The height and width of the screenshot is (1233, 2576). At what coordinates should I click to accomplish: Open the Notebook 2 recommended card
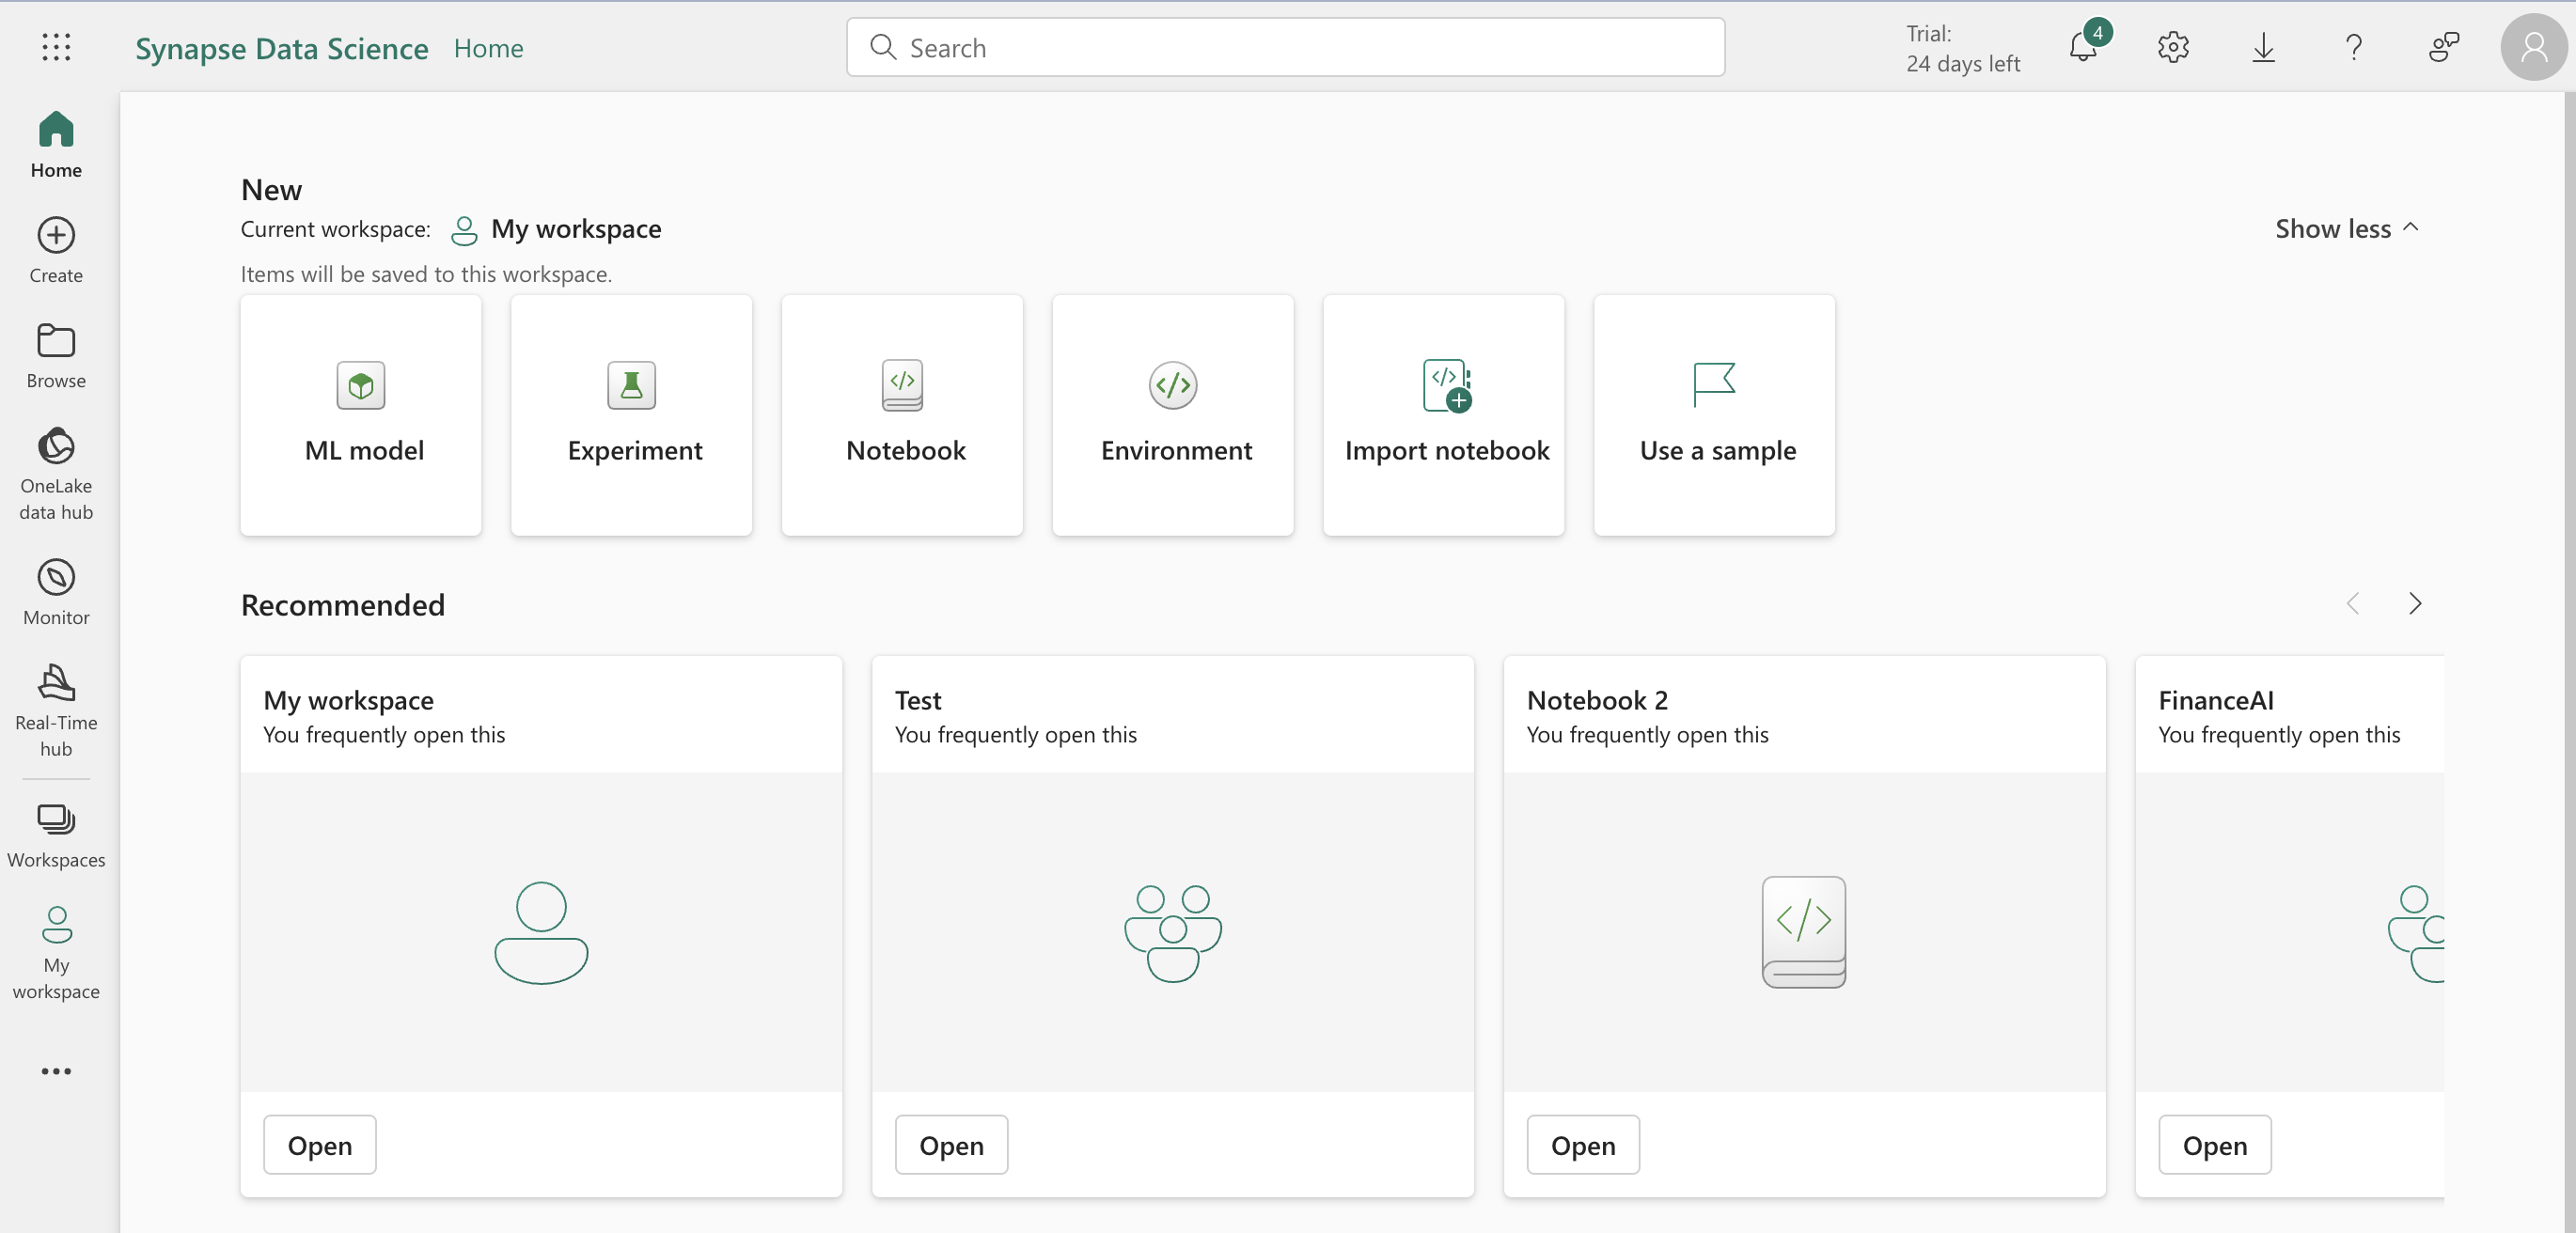(1583, 1145)
